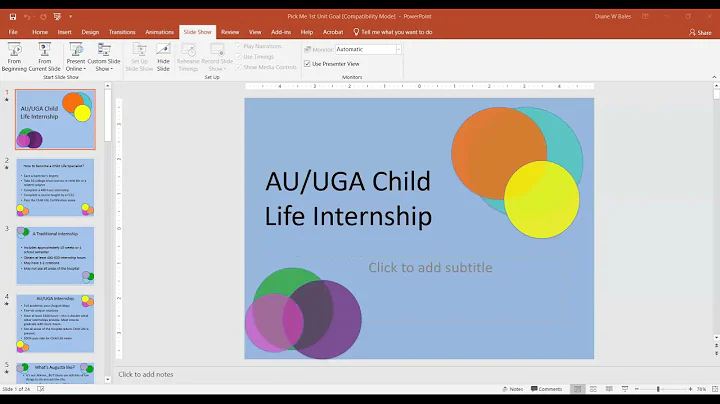Select slide 1 thumbnail AU/UGA Child Life Internship
Image resolution: width=720 pixels, height=404 pixels.
click(x=55, y=119)
